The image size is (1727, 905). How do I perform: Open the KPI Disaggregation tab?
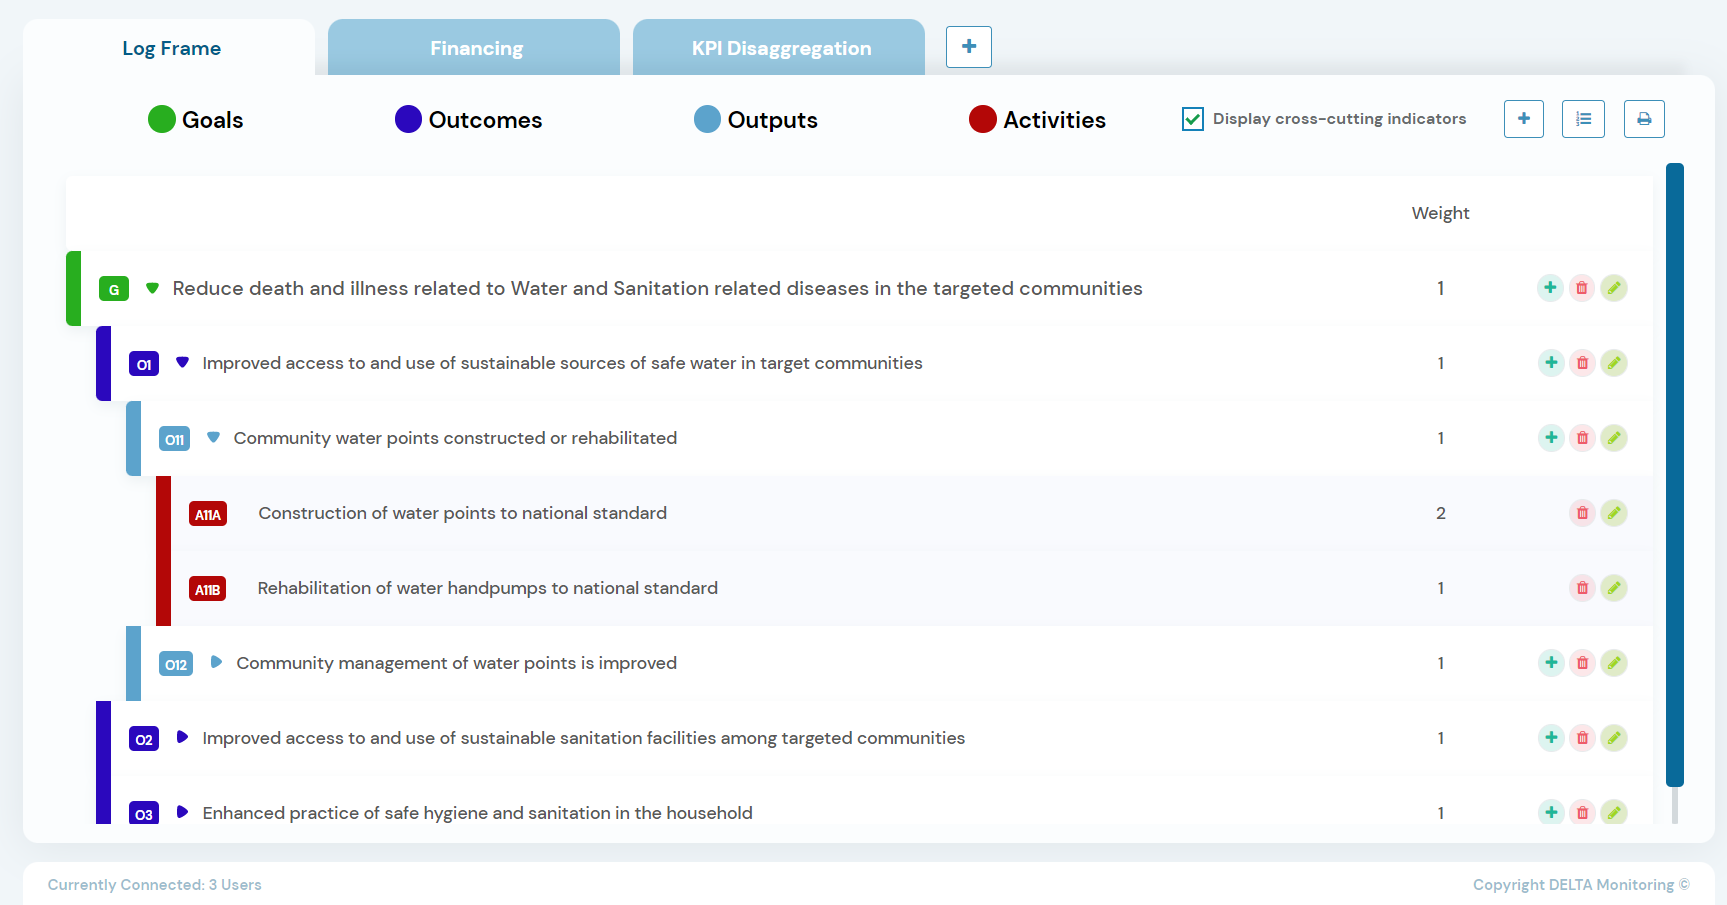coord(781,48)
